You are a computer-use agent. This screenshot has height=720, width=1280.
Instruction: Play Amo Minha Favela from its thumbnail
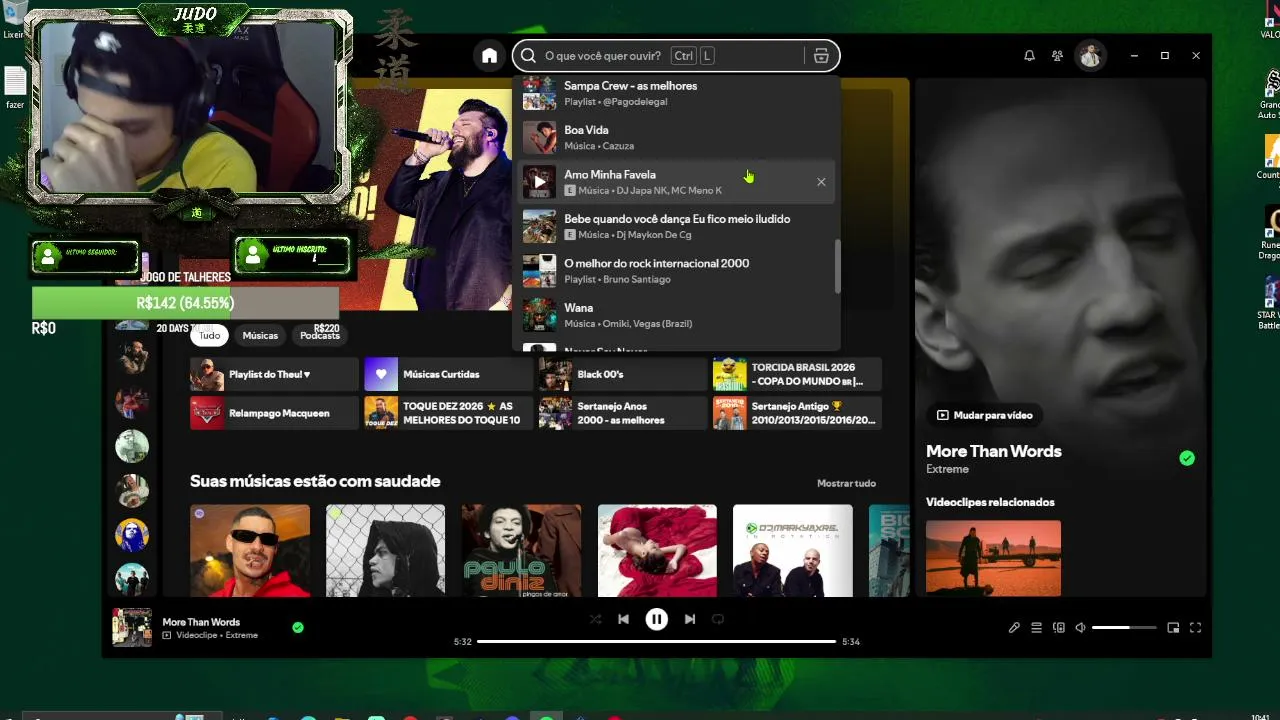point(539,182)
